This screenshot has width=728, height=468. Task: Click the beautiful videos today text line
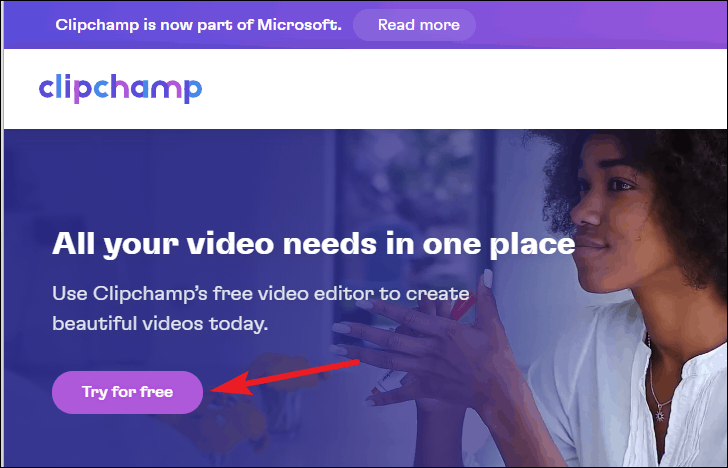tap(160, 324)
